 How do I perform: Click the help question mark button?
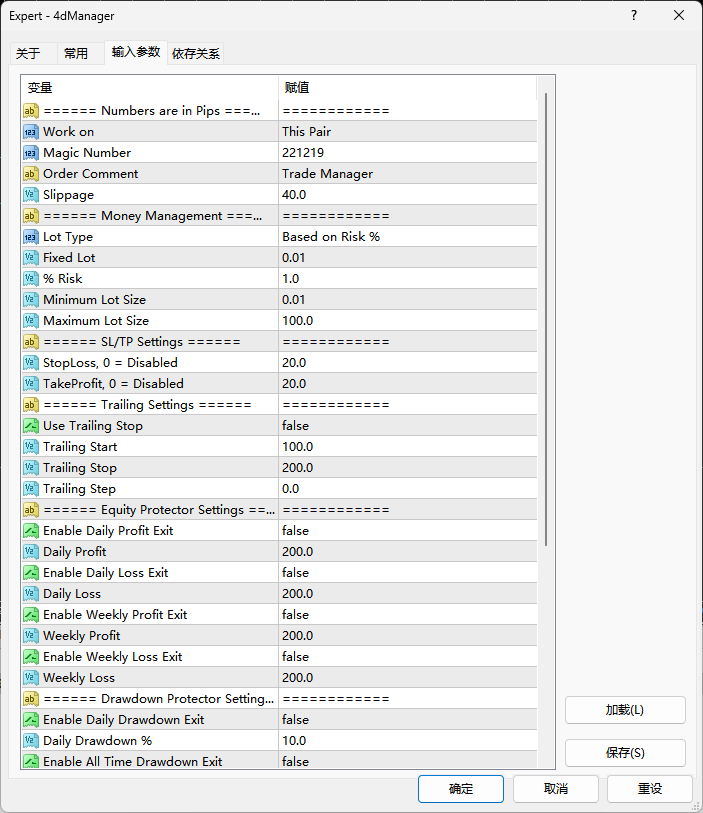click(634, 16)
